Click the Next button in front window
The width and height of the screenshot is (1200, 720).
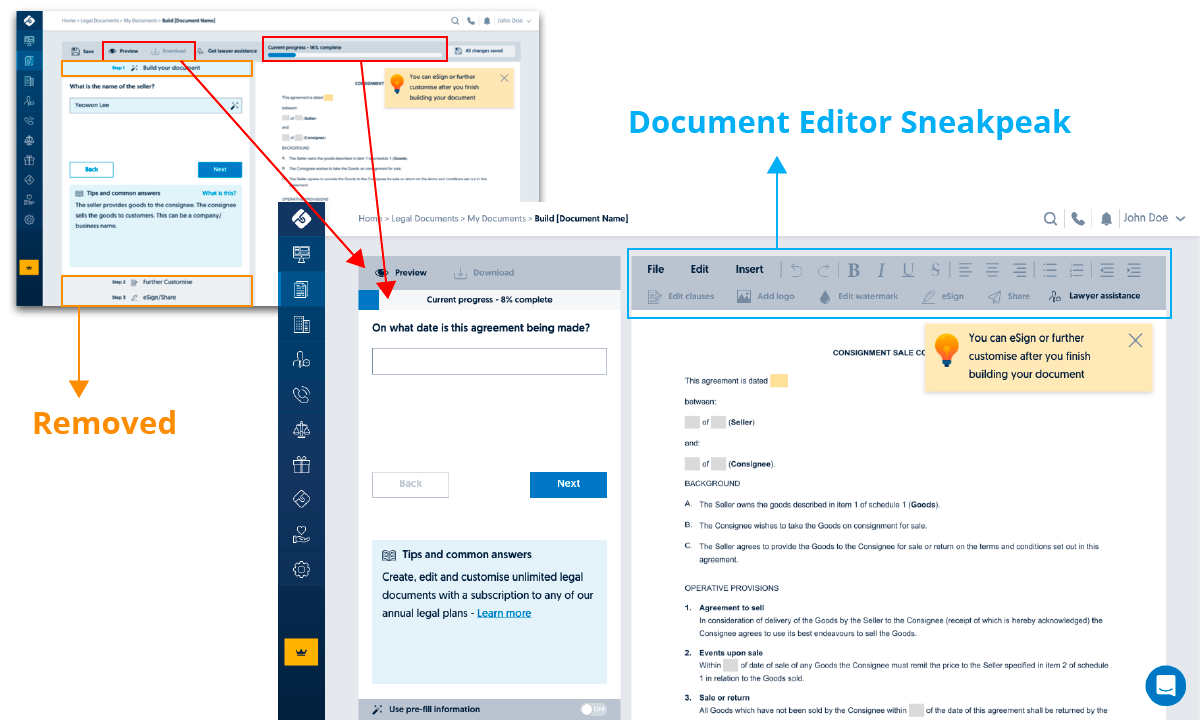point(568,484)
